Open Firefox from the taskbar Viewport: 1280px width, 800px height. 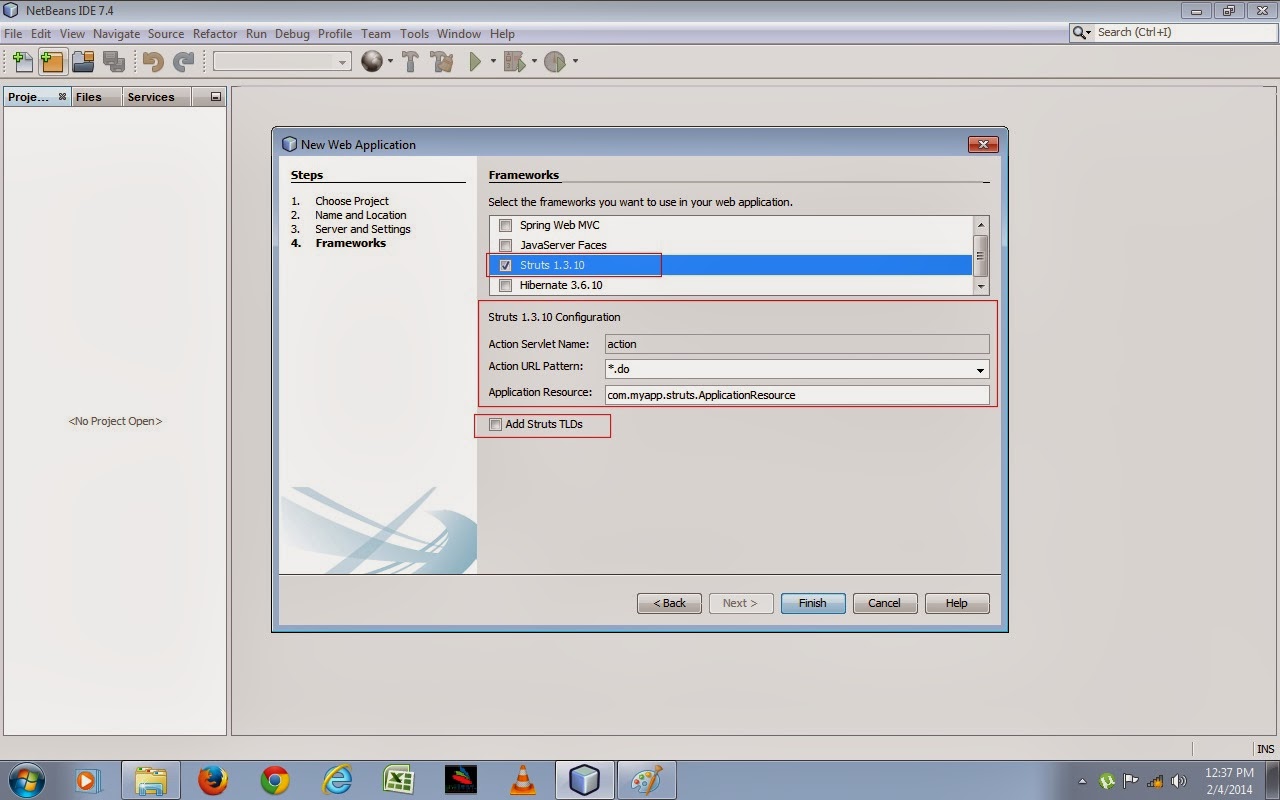212,780
